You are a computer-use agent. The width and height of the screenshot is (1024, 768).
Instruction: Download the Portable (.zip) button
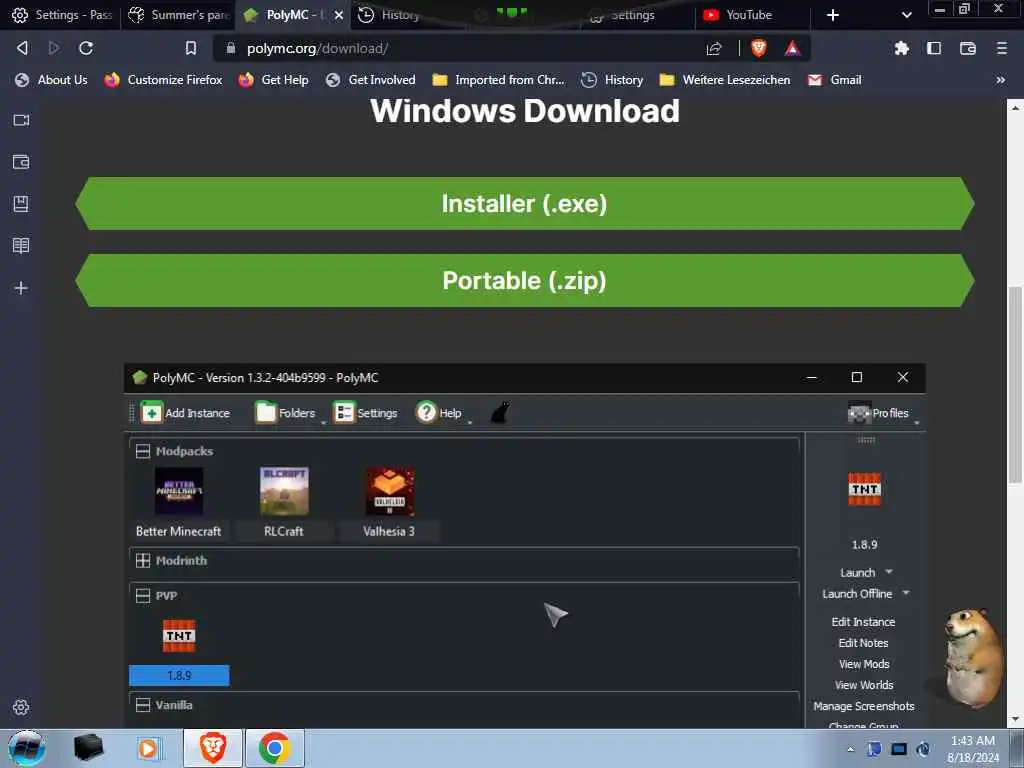(x=524, y=280)
